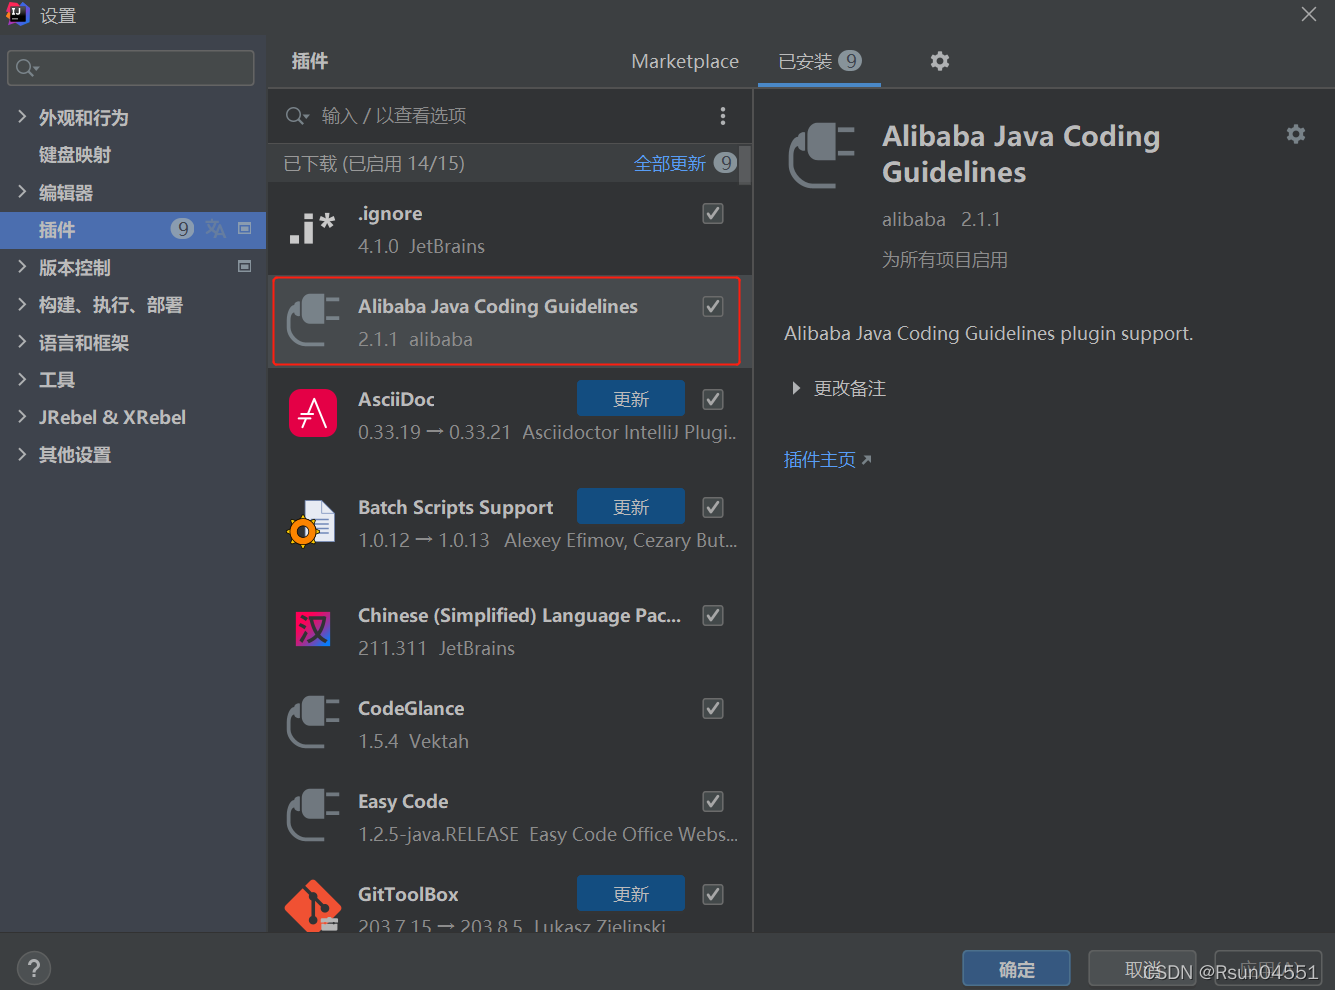1335x990 pixels.
Task: Select the CodeGlance plugin name
Action: coord(411,708)
